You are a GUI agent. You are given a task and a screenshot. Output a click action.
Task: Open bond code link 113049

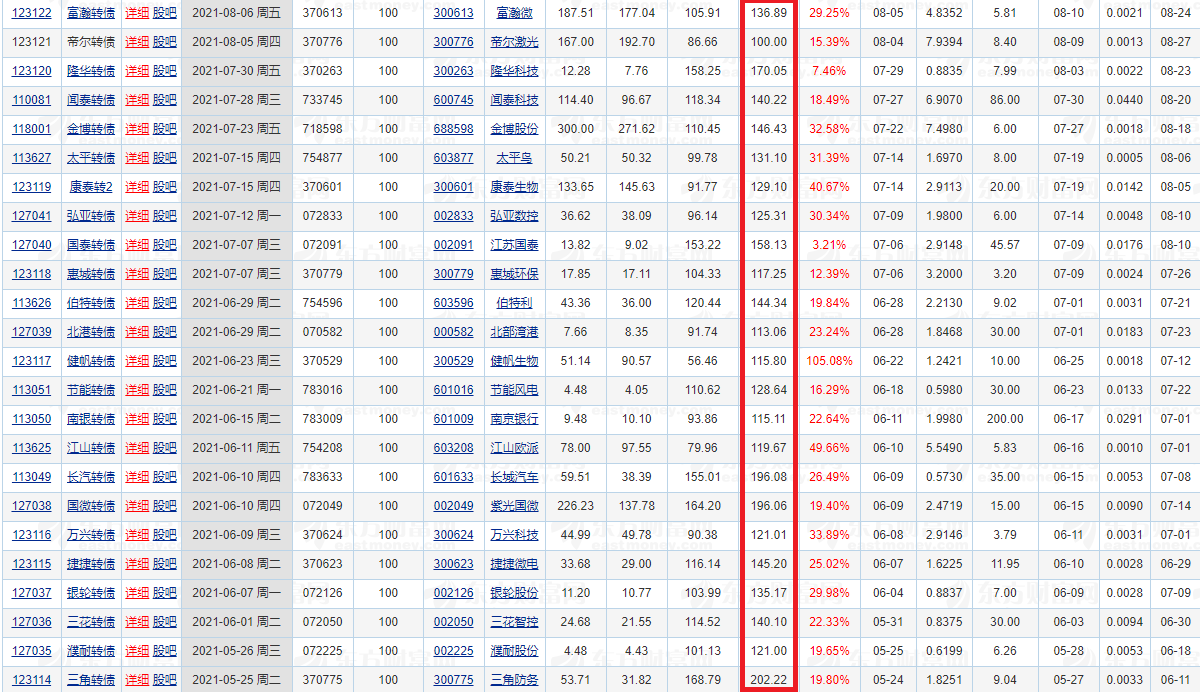point(31,477)
